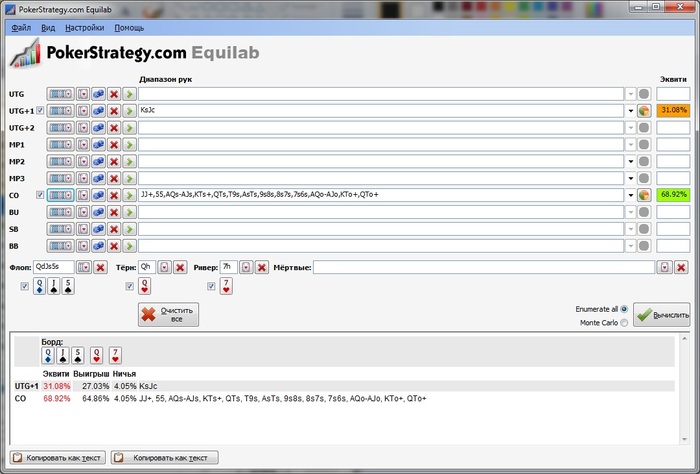
Task: Click the results panel scroll down arrow
Action: (x=684, y=440)
